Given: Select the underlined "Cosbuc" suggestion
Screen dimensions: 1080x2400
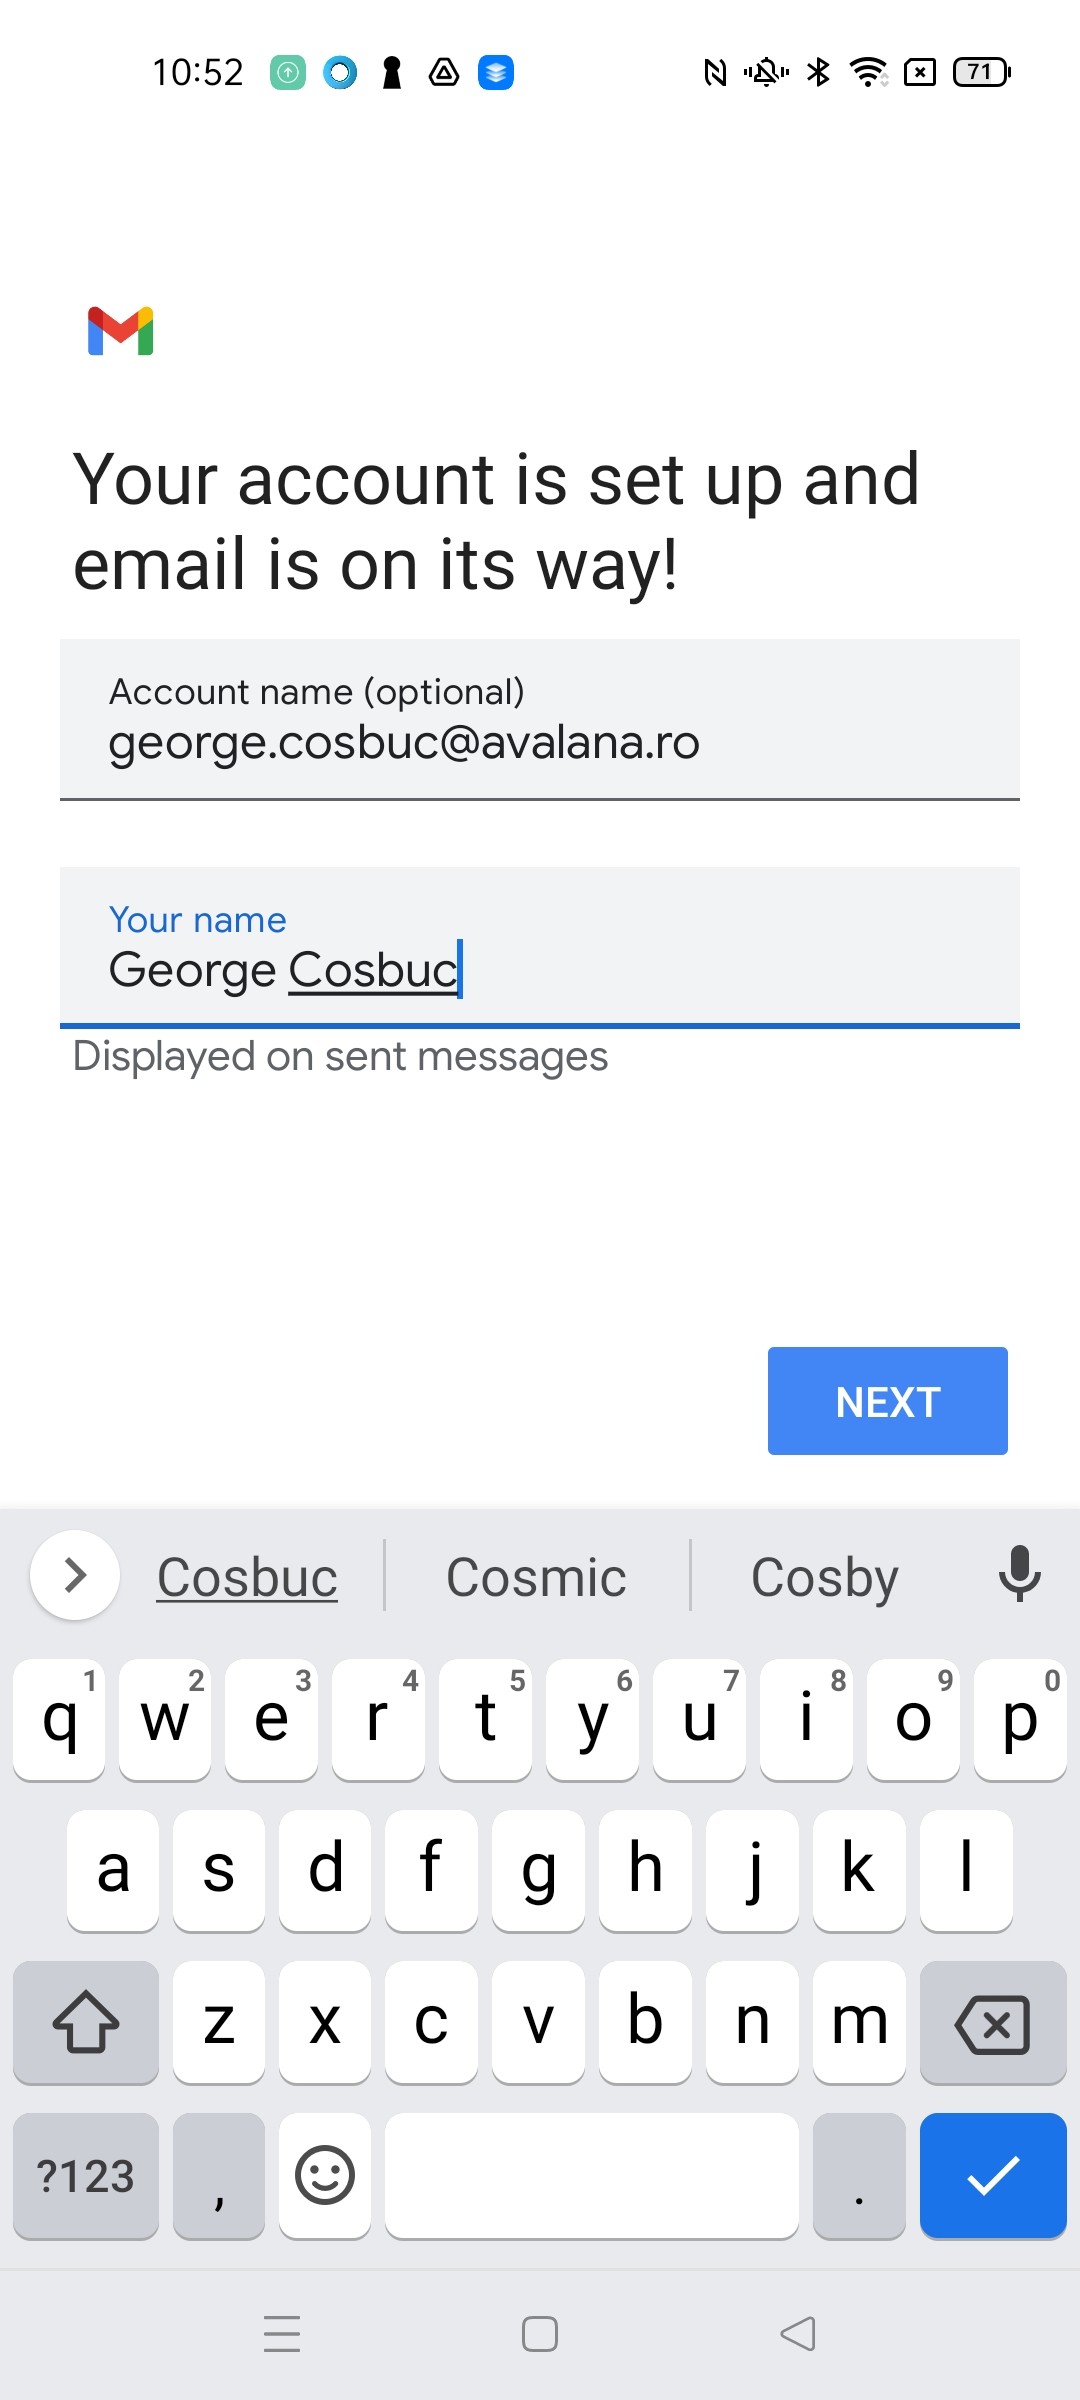Looking at the screenshot, I should 247,1576.
